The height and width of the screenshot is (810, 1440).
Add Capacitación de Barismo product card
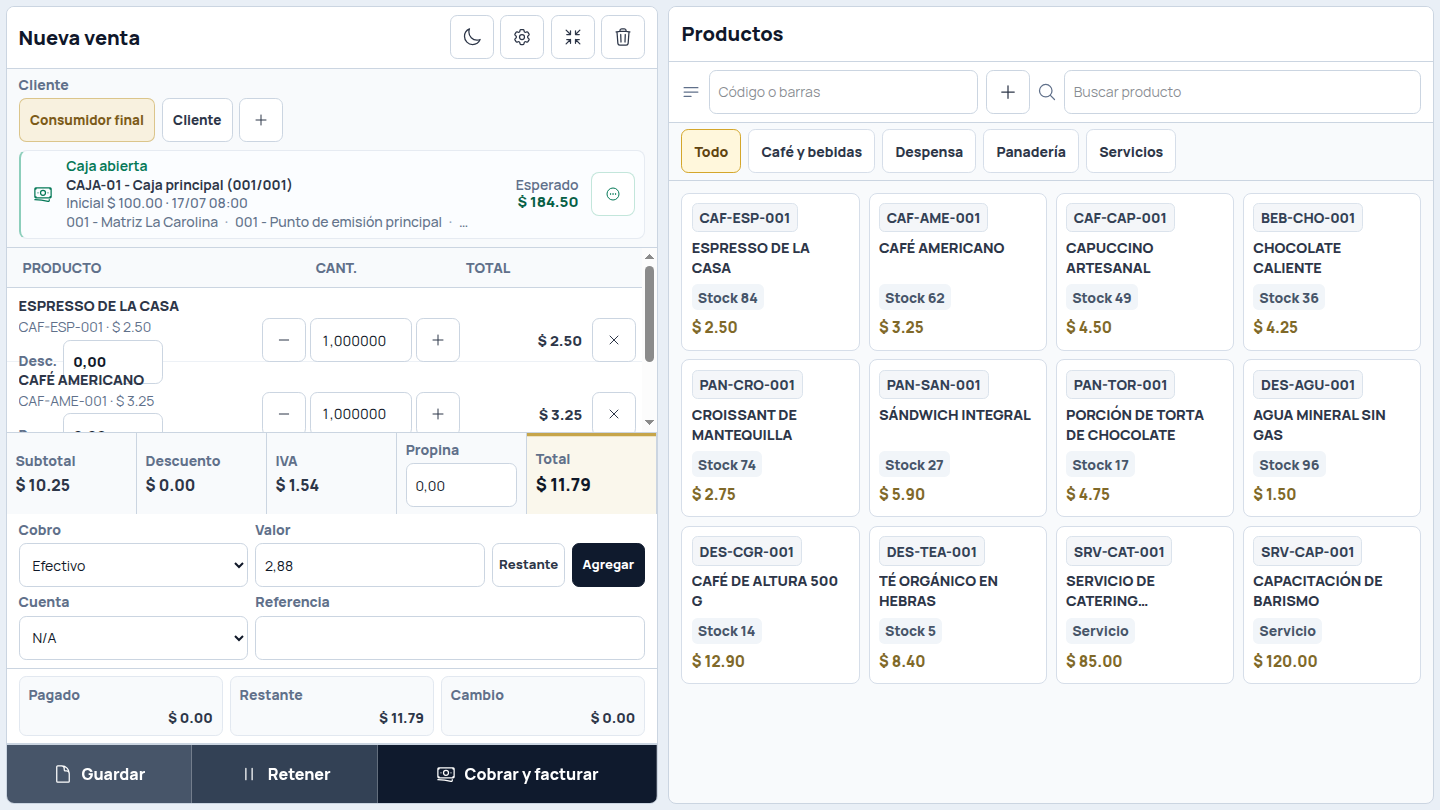(x=1332, y=605)
